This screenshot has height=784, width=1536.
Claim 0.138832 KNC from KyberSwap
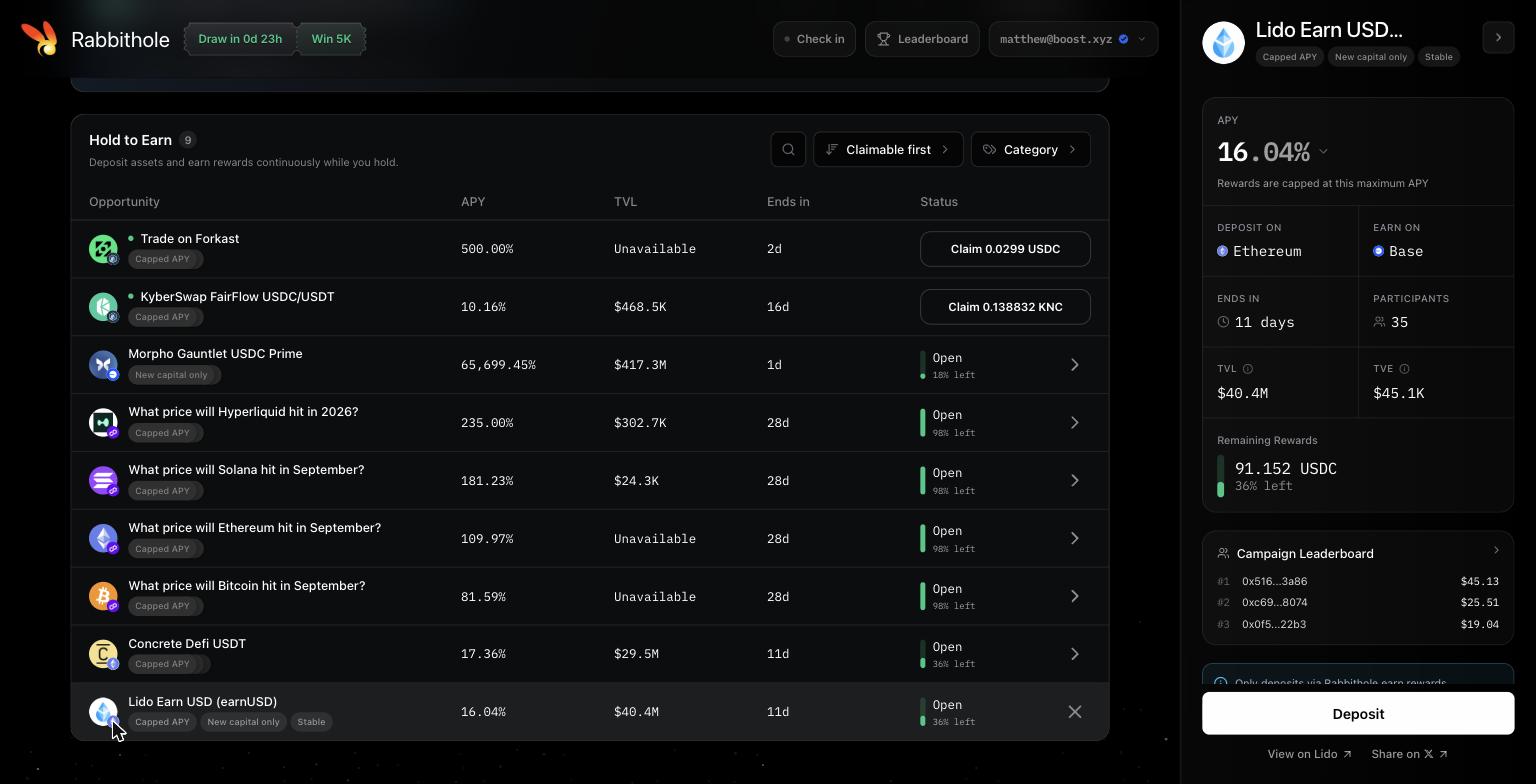coord(1005,307)
